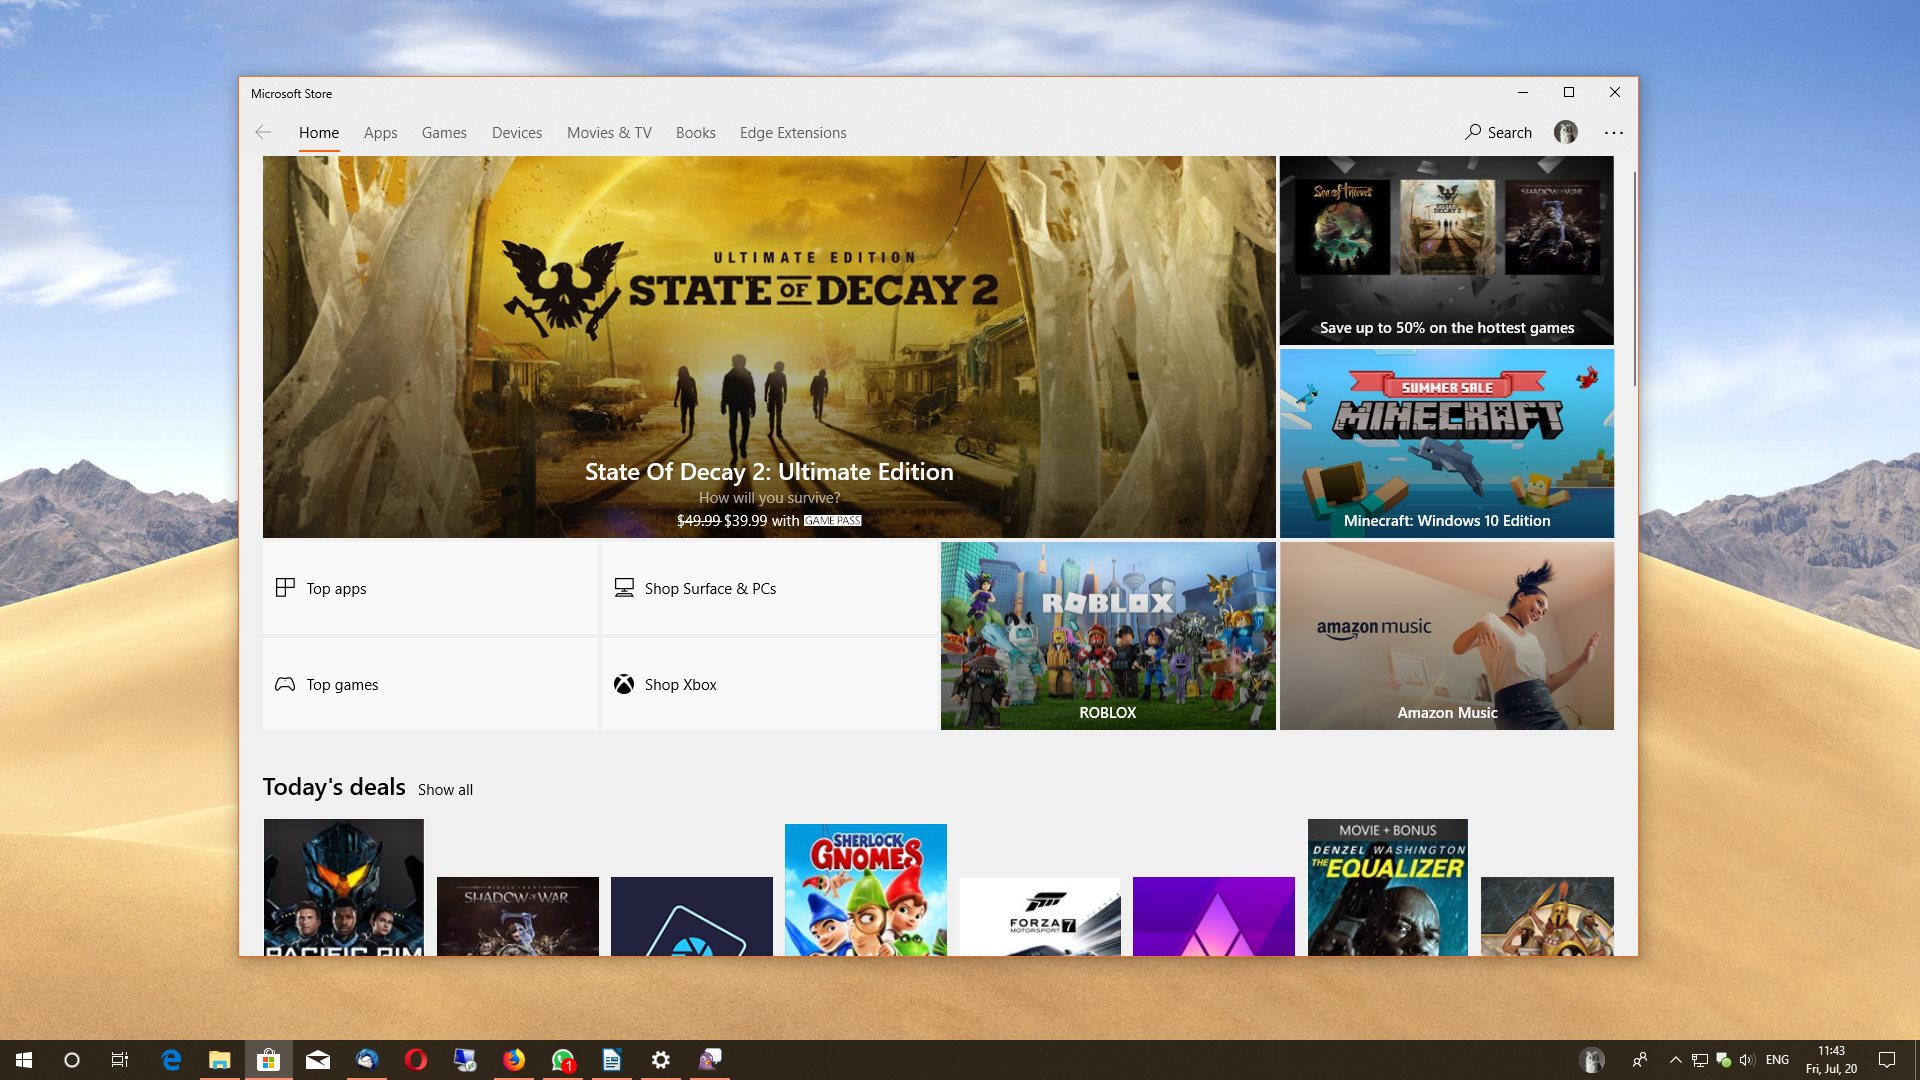The height and width of the screenshot is (1080, 1920).
Task: Open the Forza Motorsport 7 deal thumbnail
Action: tap(1040, 916)
